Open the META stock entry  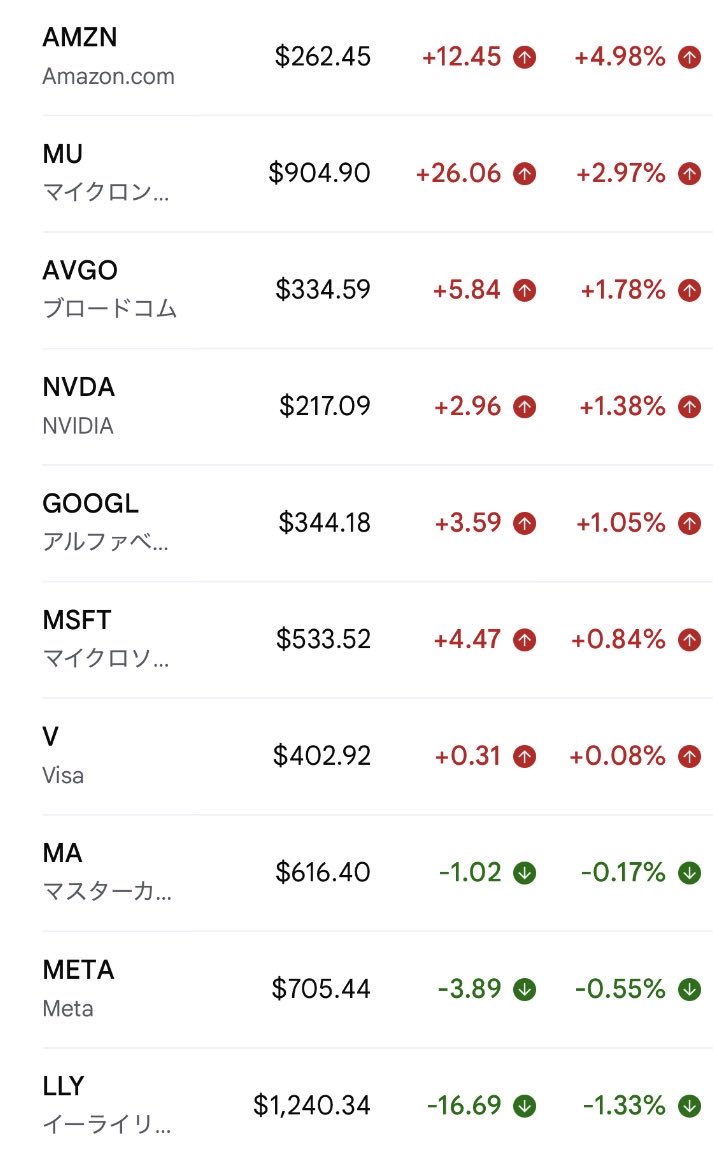(x=377, y=990)
